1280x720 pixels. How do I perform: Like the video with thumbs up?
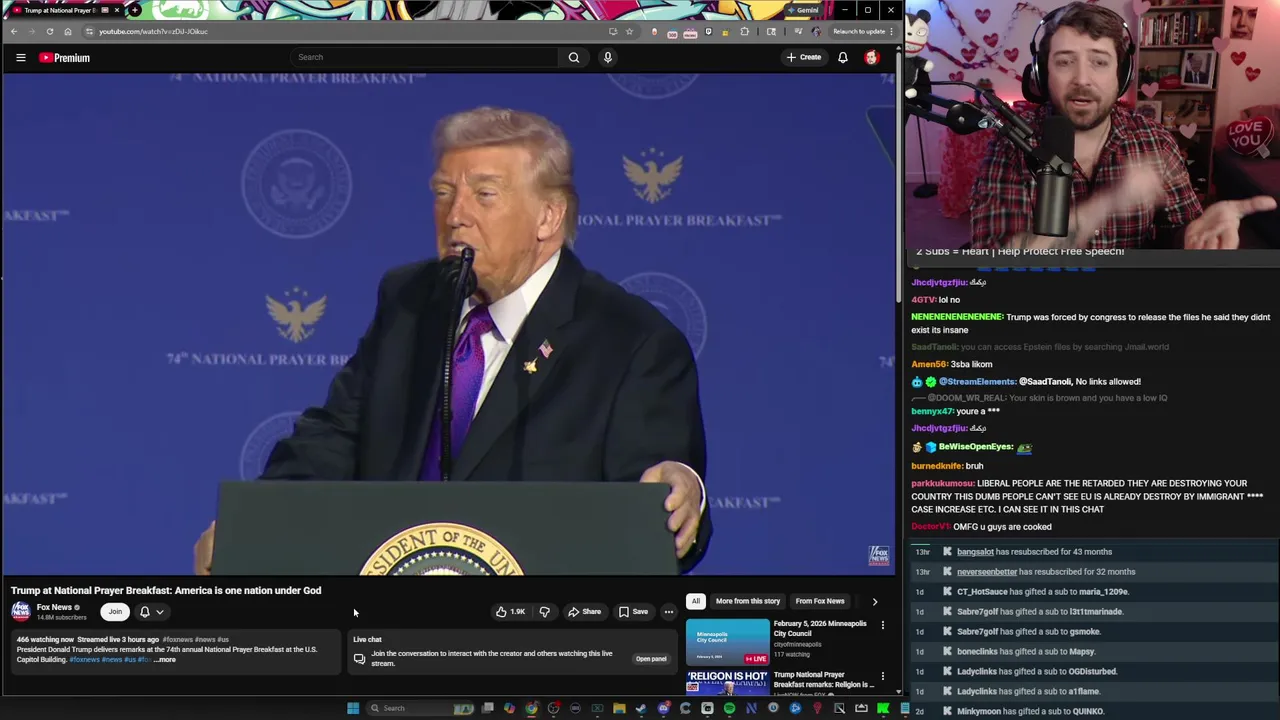pyautogui.click(x=511, y=612)
